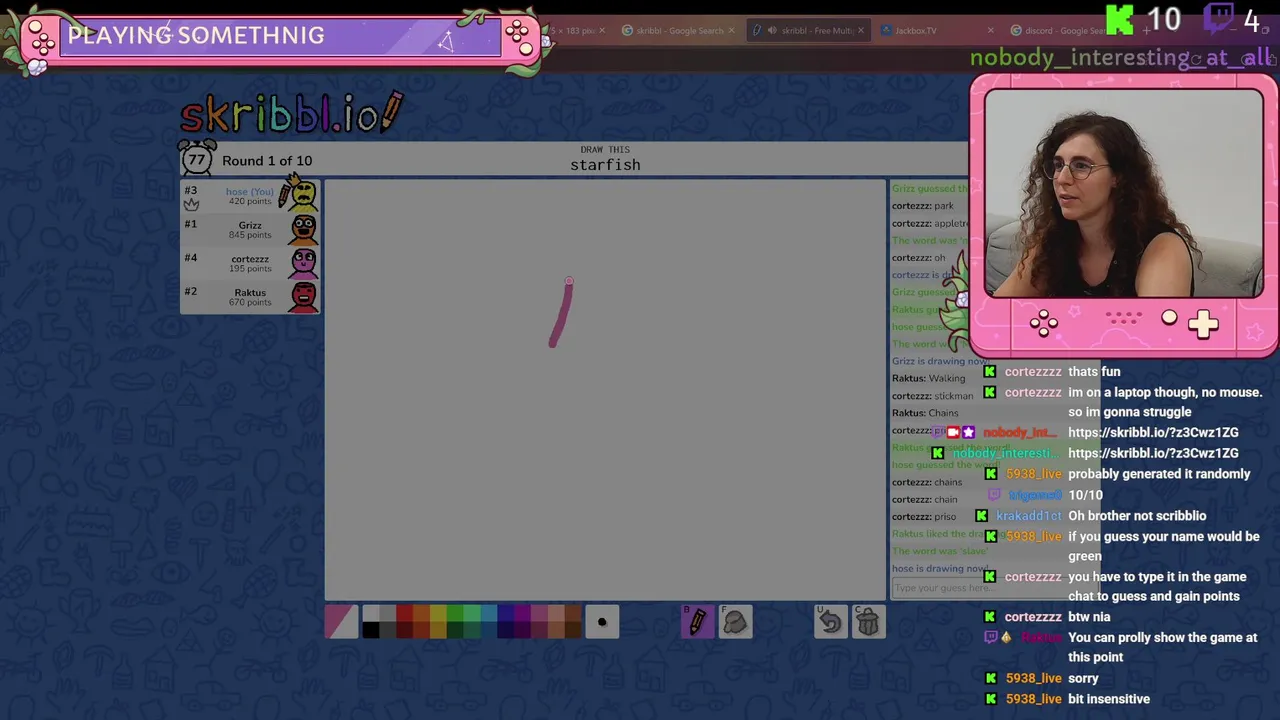Image resolution: width=1280 pixels, height=720 pixels.
Task: Pick the black color swatch
Action: pyautogui.click(x=371, y=630)
